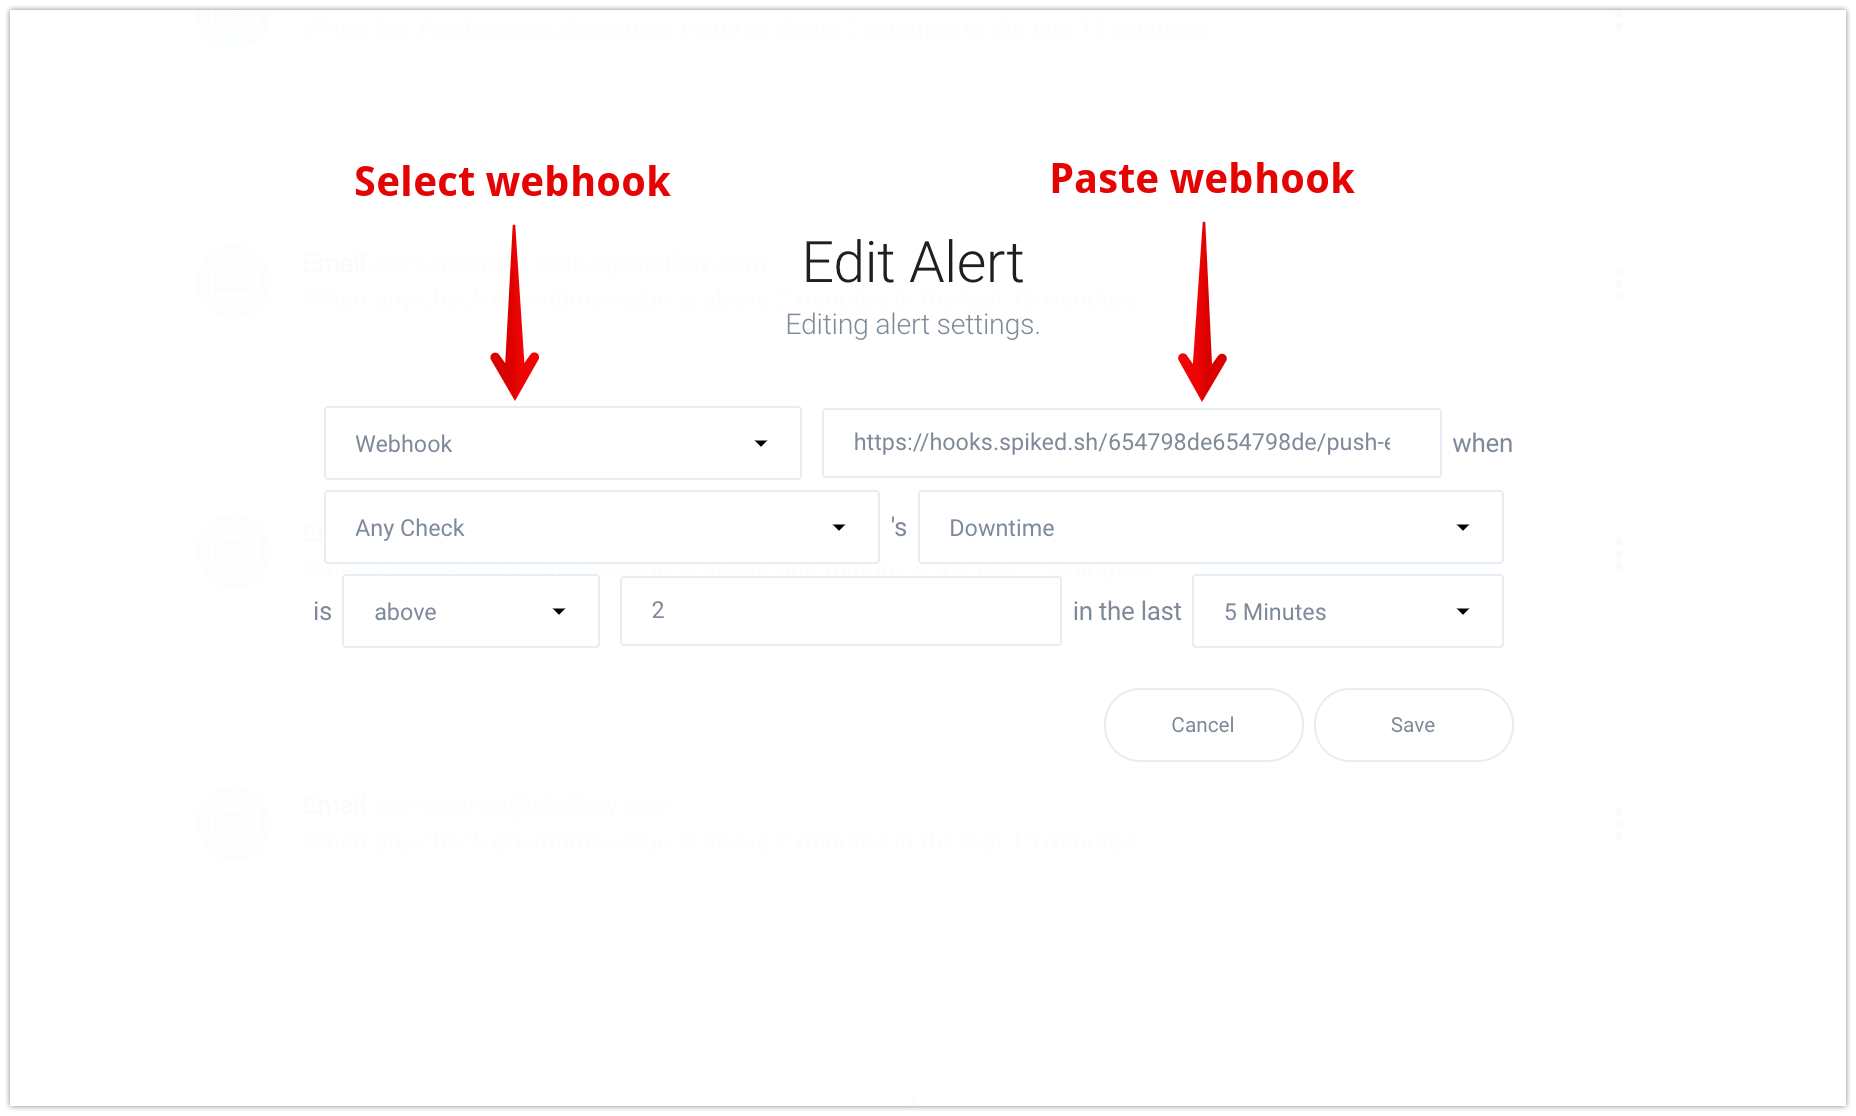Cancel editing the alert
This screenshot has width=1856, height=1116.
pos(1203,725)
